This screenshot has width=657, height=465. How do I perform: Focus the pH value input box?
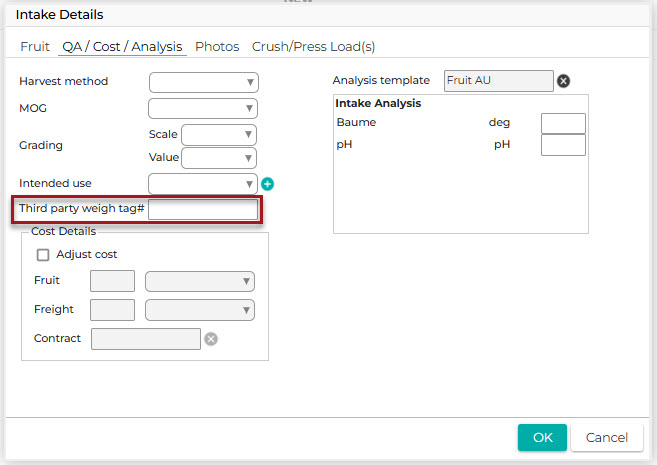pos(562,145)
